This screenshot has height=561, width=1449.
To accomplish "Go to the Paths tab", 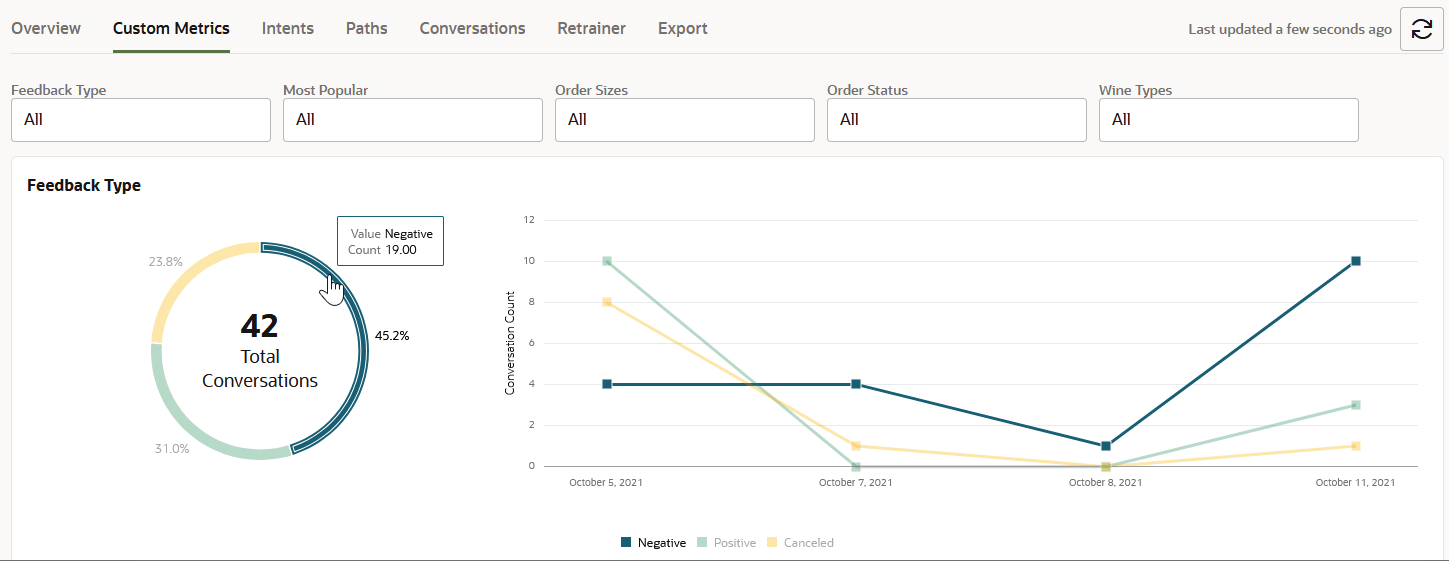I will click(366, 28).
